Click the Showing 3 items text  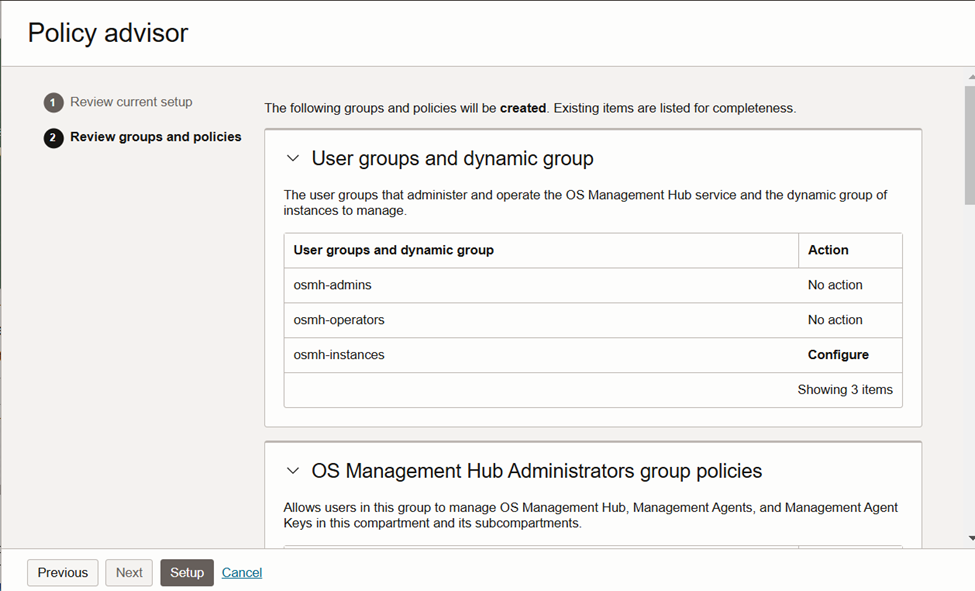tap(845, 389)
